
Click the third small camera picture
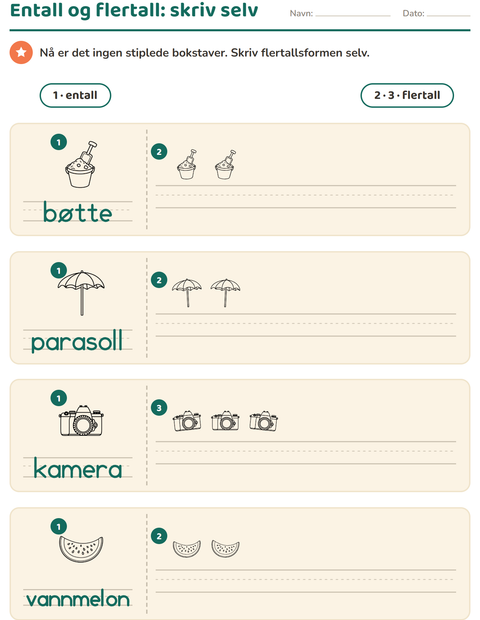[x=264, y=421]
